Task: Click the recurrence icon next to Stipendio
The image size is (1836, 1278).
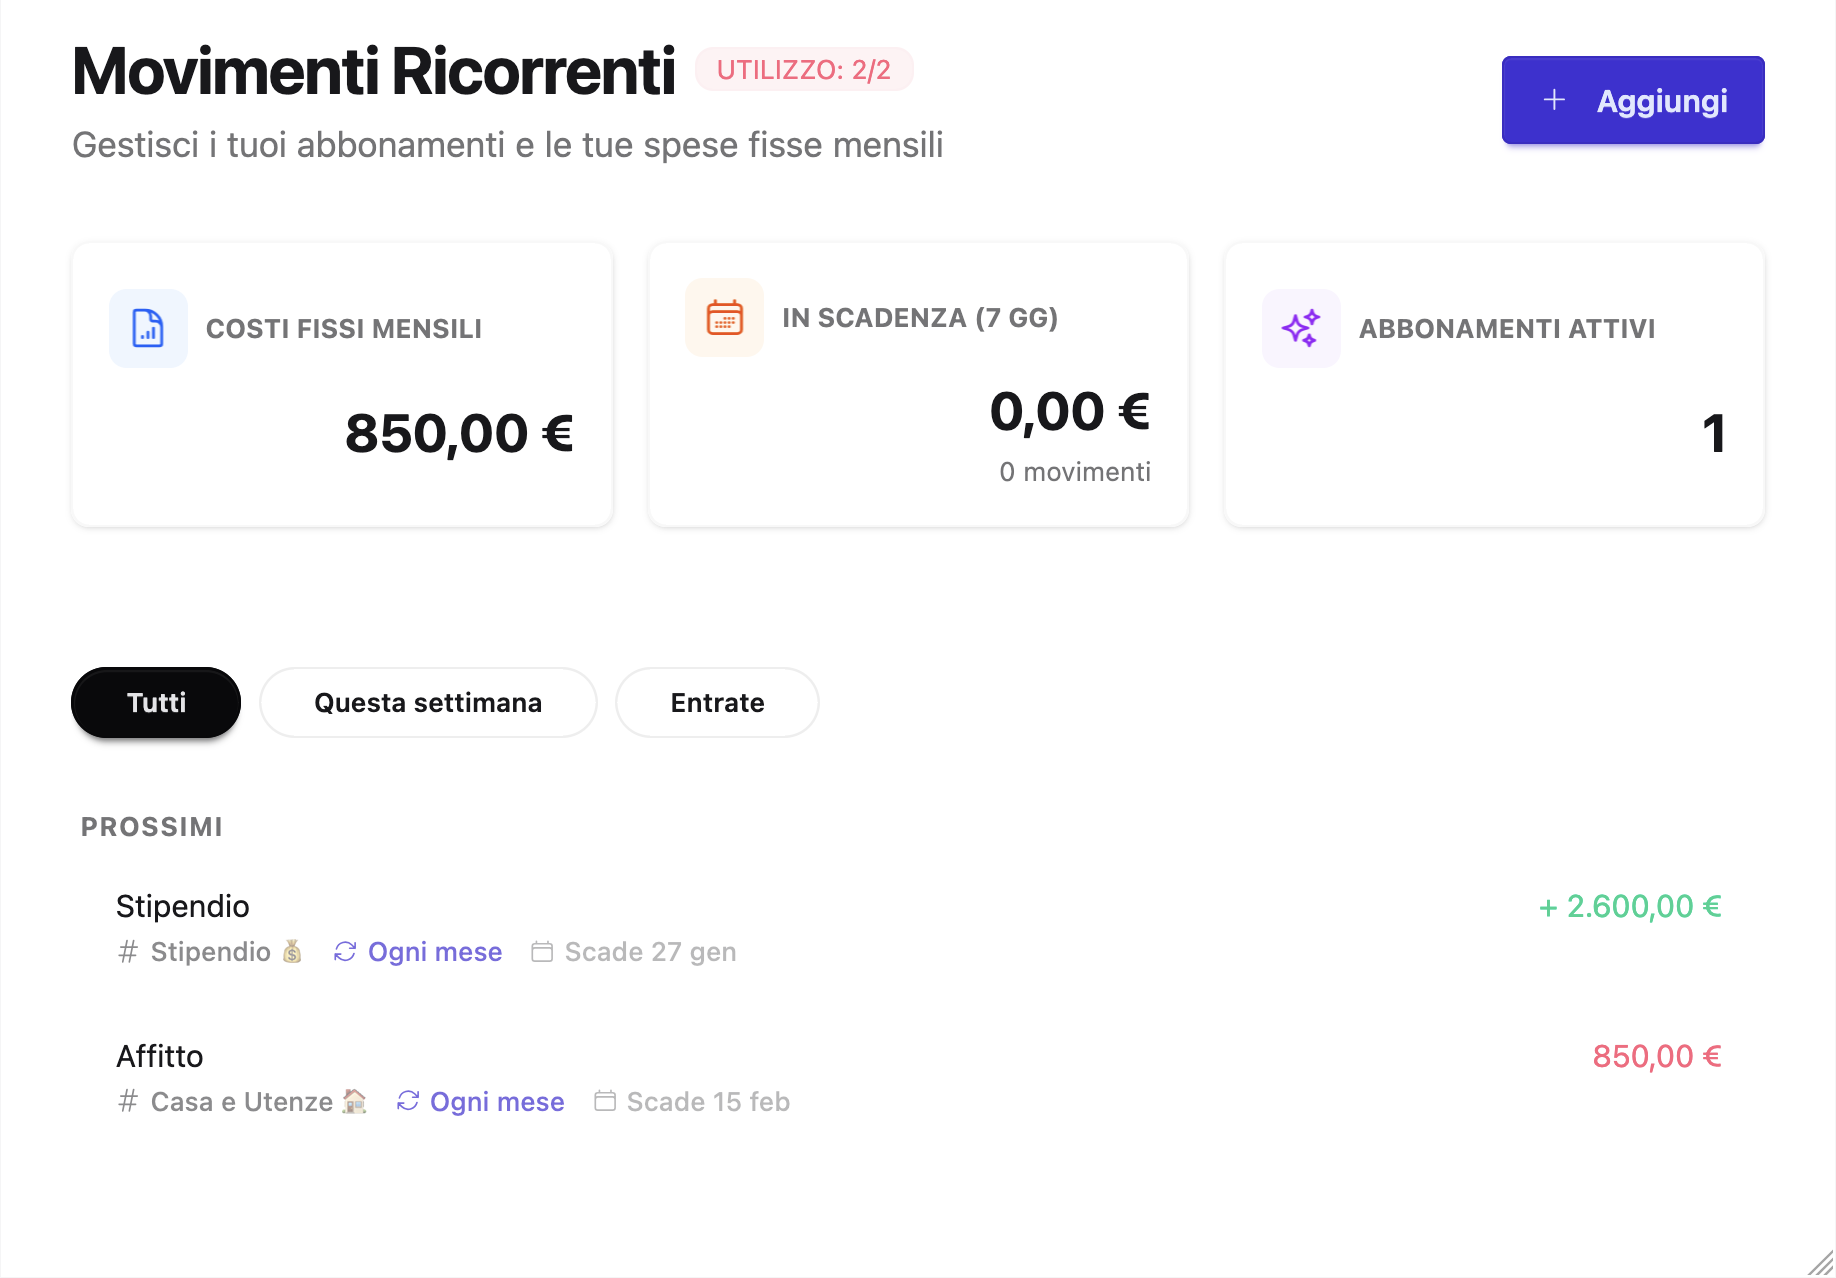Action: coord(345,952)
